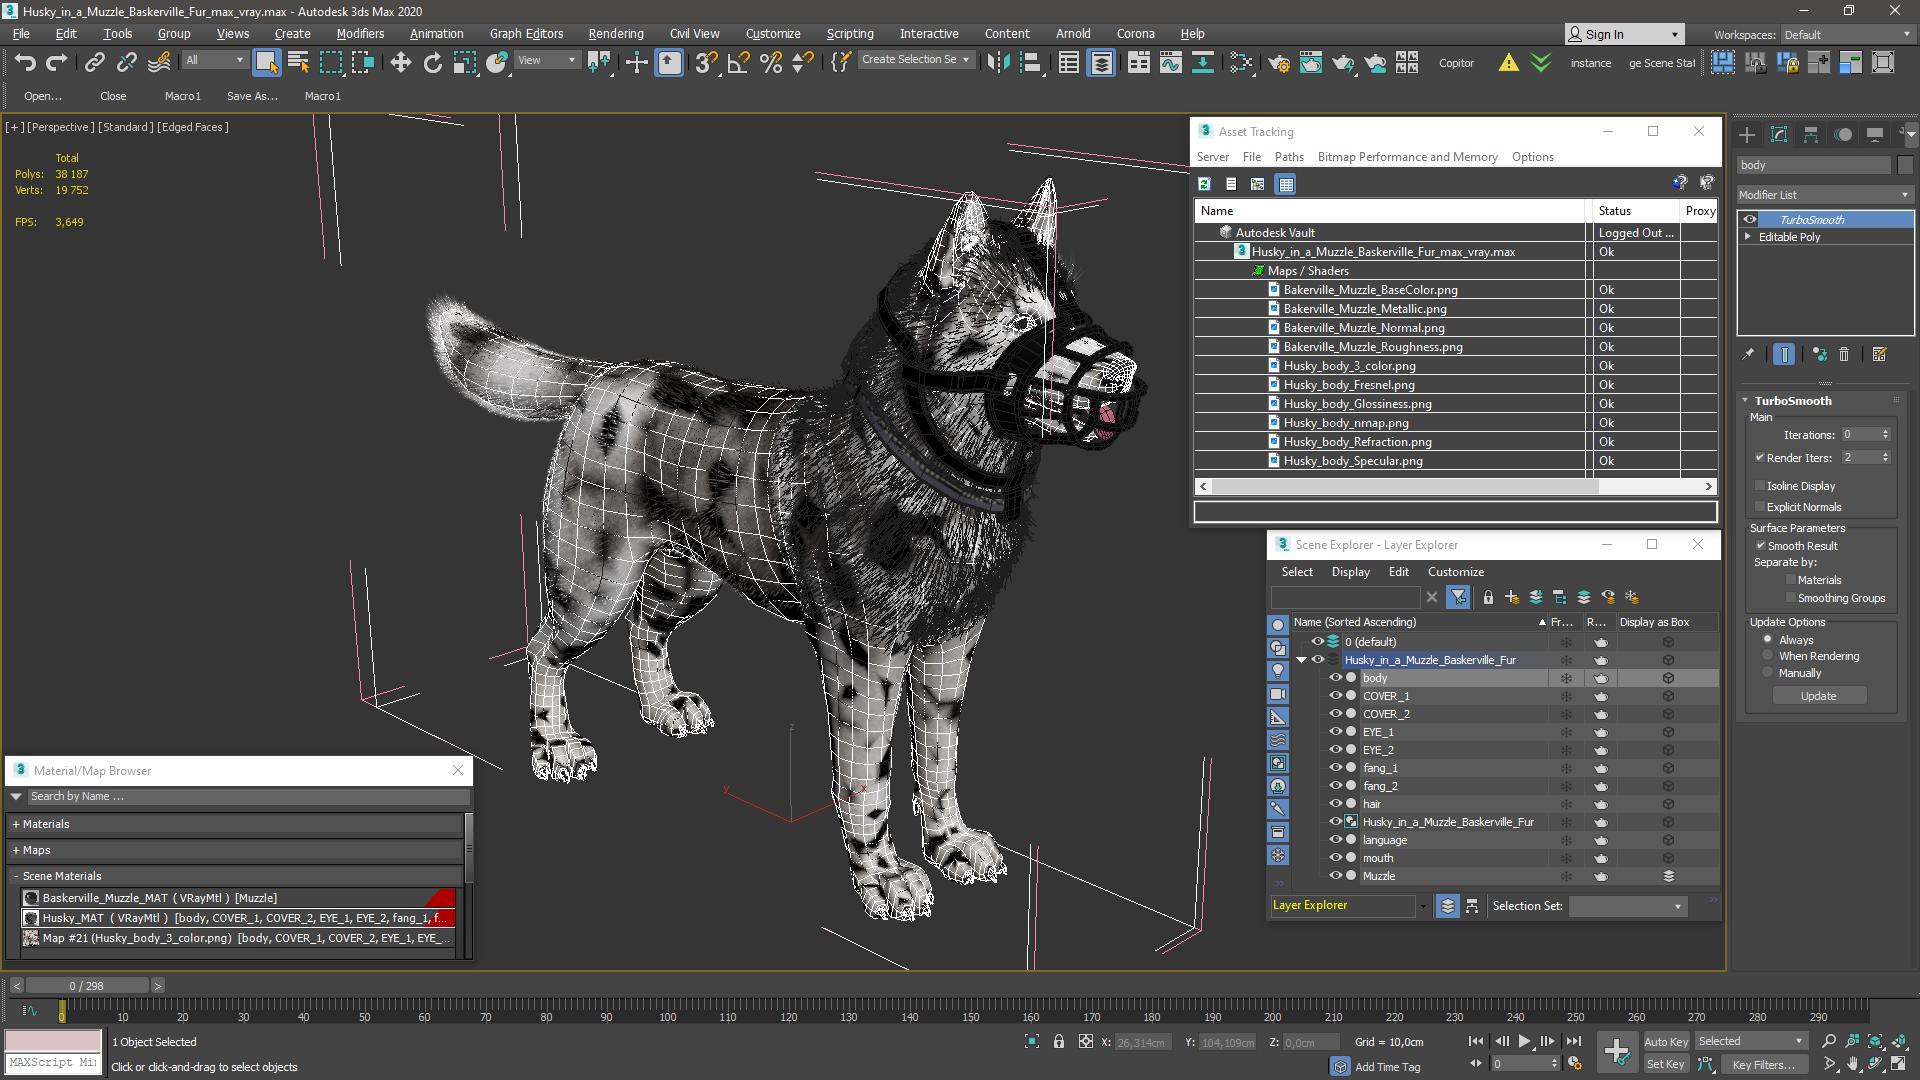Open the Graph Editors menu
1920x1080 pixels.
coord(526,33)
